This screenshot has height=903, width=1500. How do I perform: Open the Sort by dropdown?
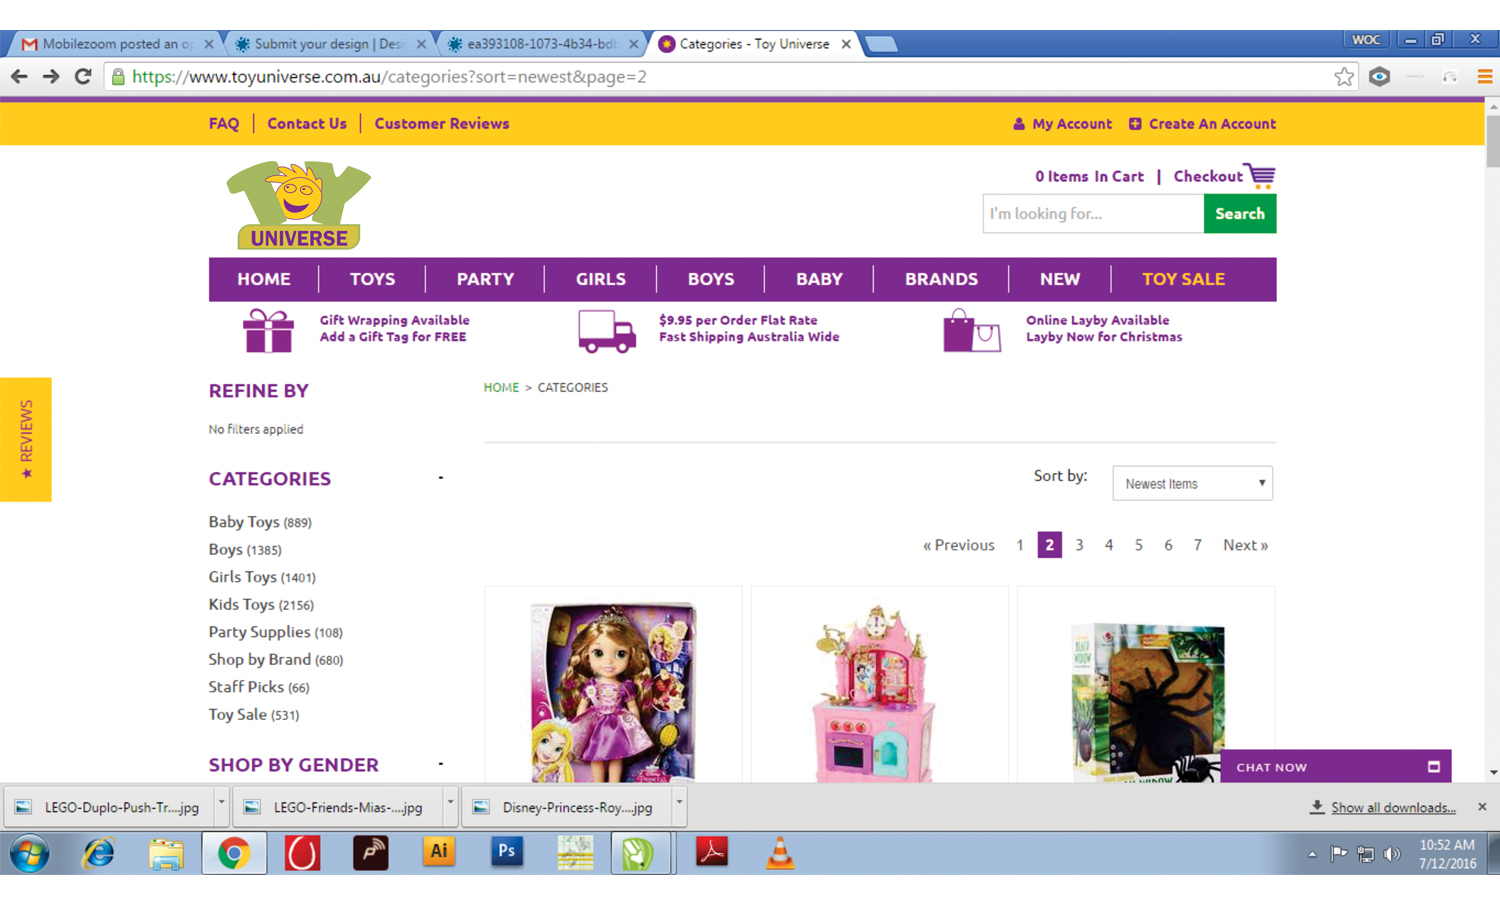point(1192,483)
